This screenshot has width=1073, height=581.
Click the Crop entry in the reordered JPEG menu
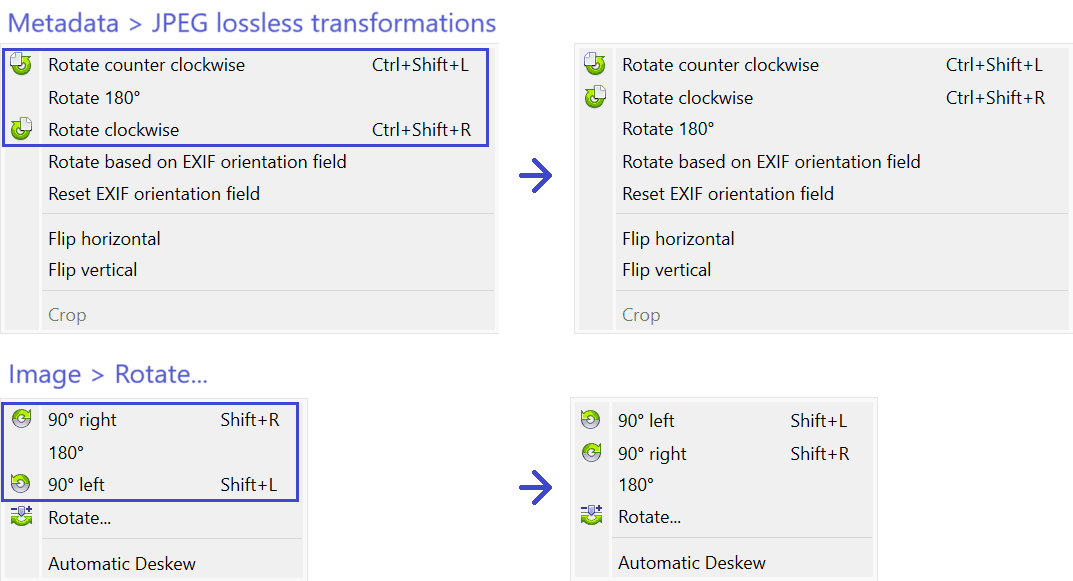click(640, 315)
